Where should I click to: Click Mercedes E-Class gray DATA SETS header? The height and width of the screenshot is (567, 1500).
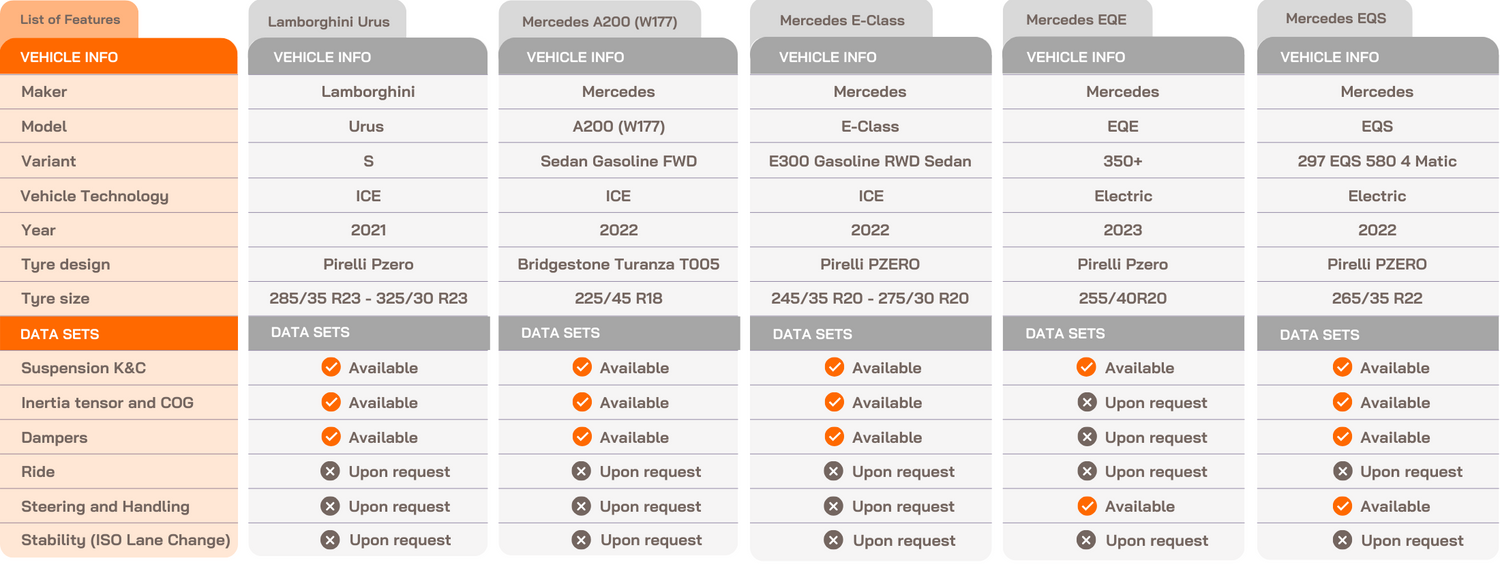(x=870, y=334)
